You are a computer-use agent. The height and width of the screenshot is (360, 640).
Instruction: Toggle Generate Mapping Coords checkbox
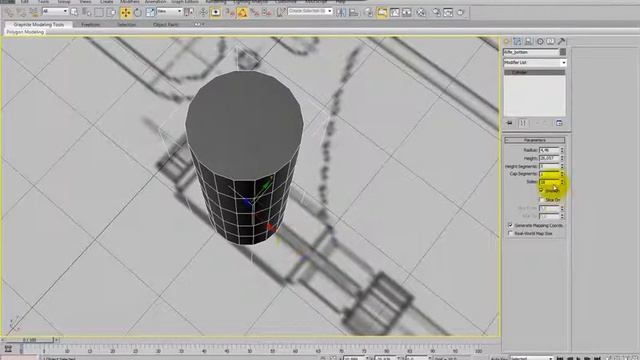pyautogui.click(x=510, y=225)
